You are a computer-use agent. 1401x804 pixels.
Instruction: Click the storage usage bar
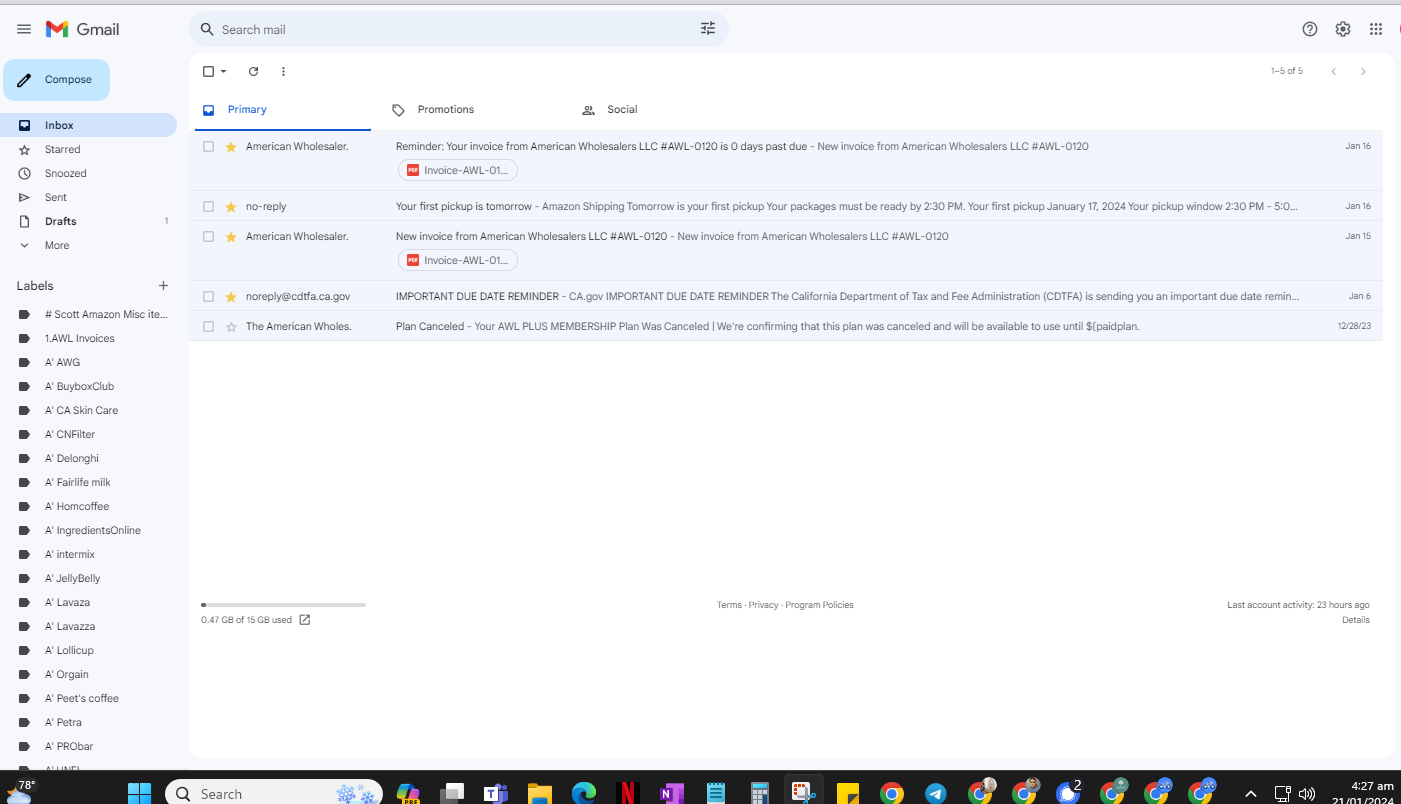(283, 605)
